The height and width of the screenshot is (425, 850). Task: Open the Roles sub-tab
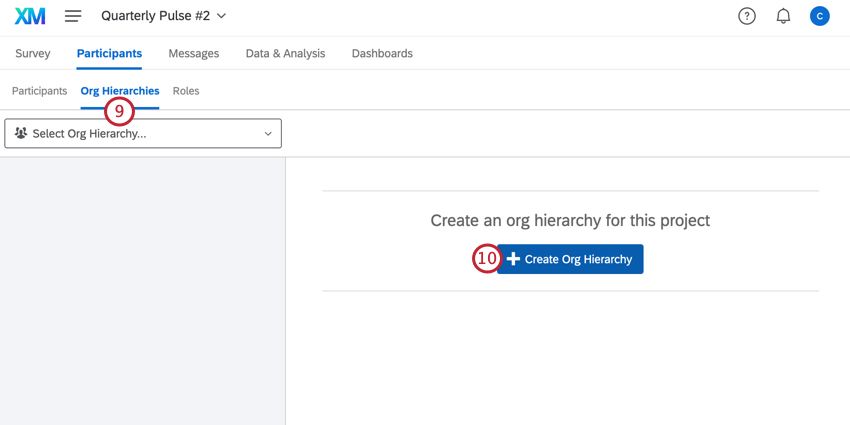tap(186, 91)
